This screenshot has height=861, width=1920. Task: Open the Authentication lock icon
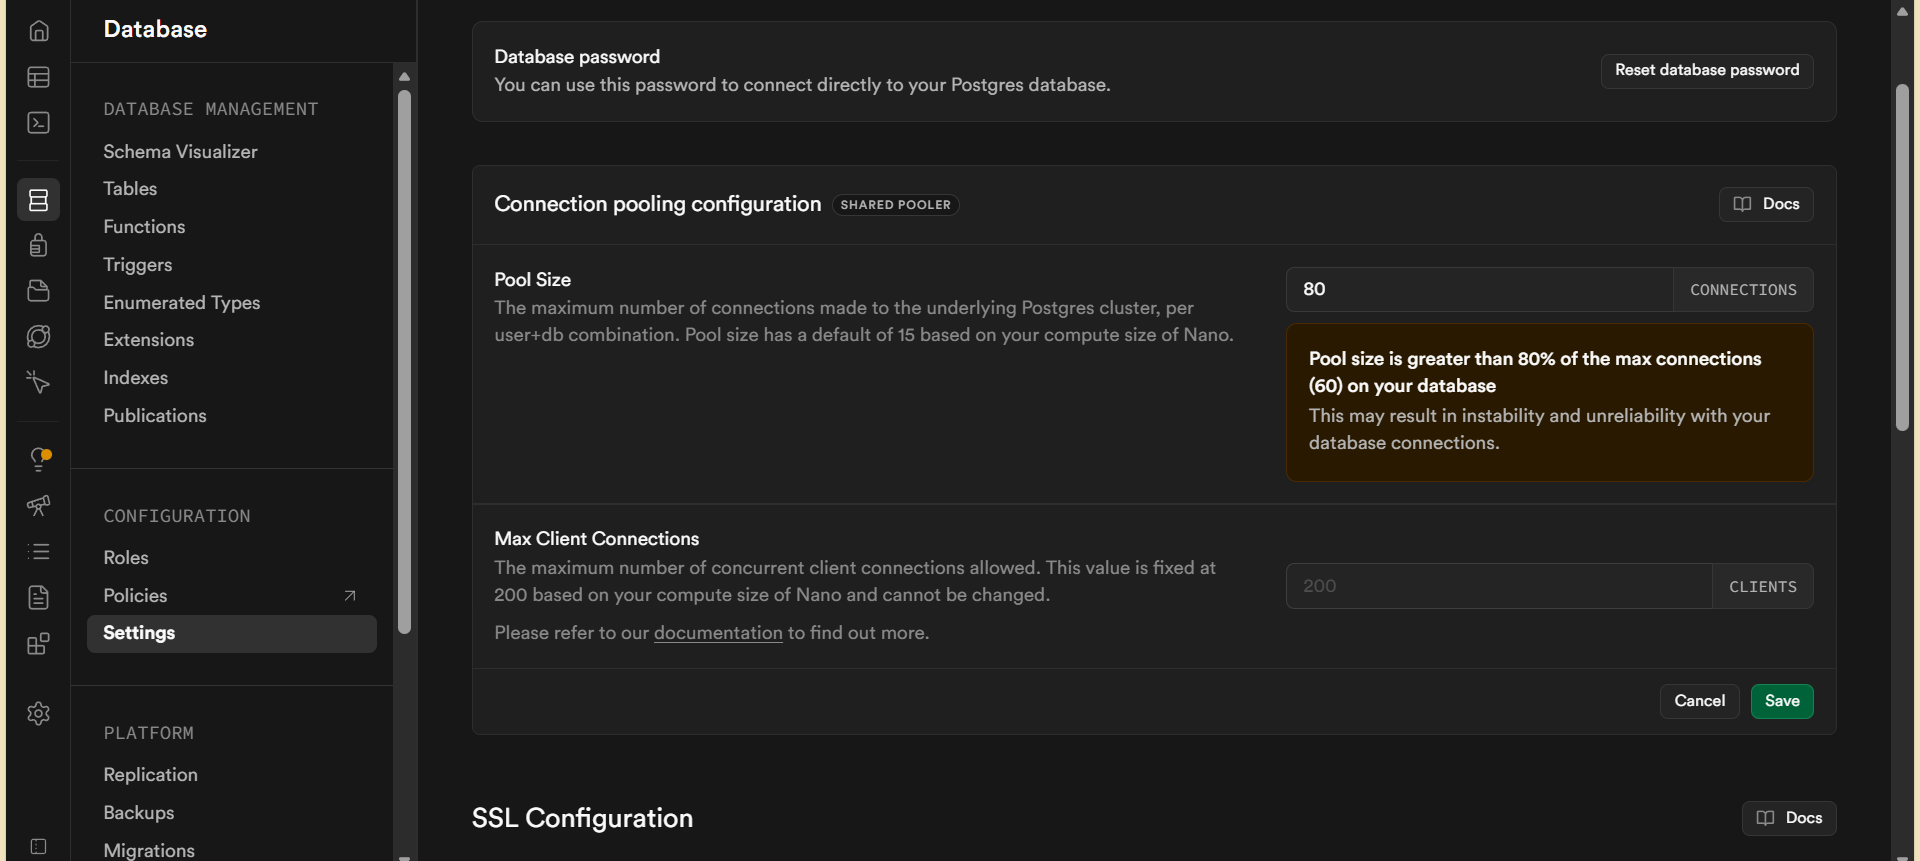(x=38, y=245)
